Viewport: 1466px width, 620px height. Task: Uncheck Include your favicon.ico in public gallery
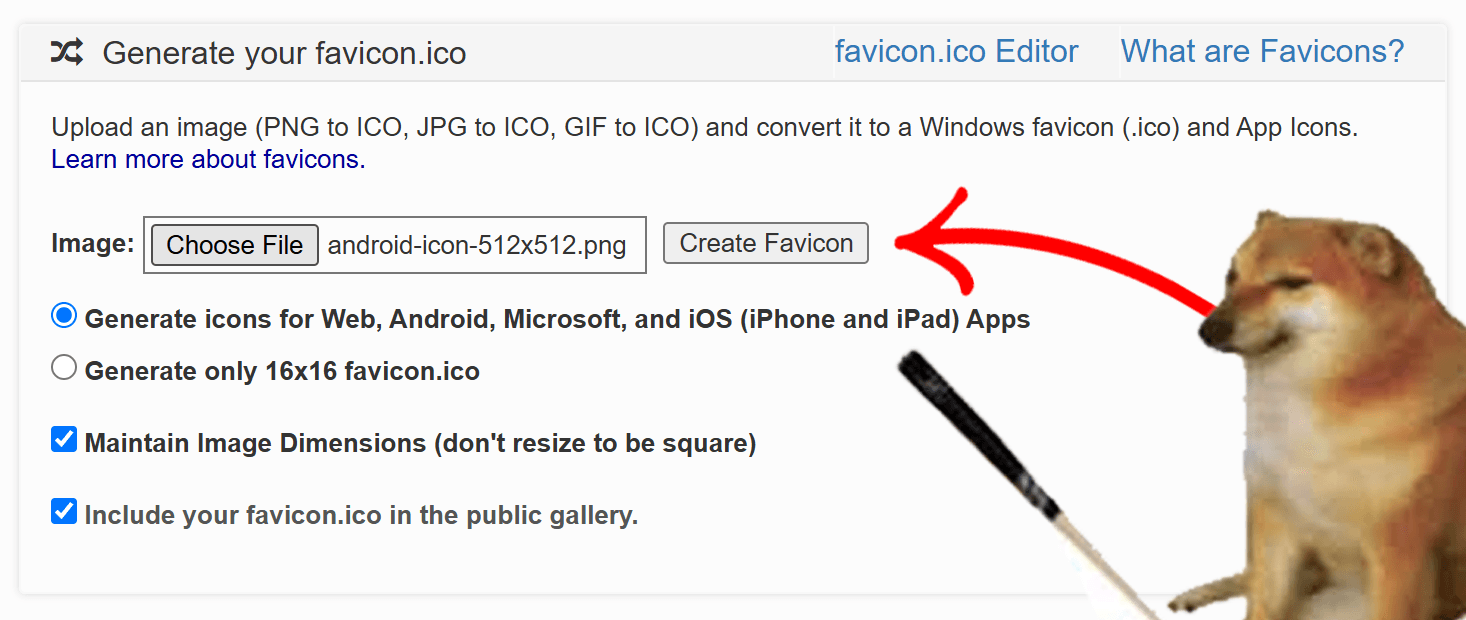click(x=63, y=512)
